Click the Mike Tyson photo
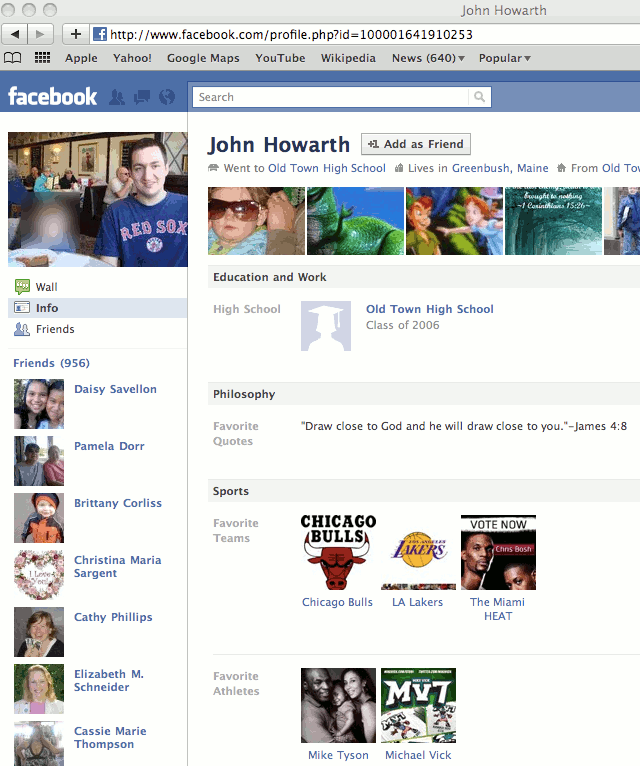The width and height of the screenshot is (640, 766). (338, 705)
